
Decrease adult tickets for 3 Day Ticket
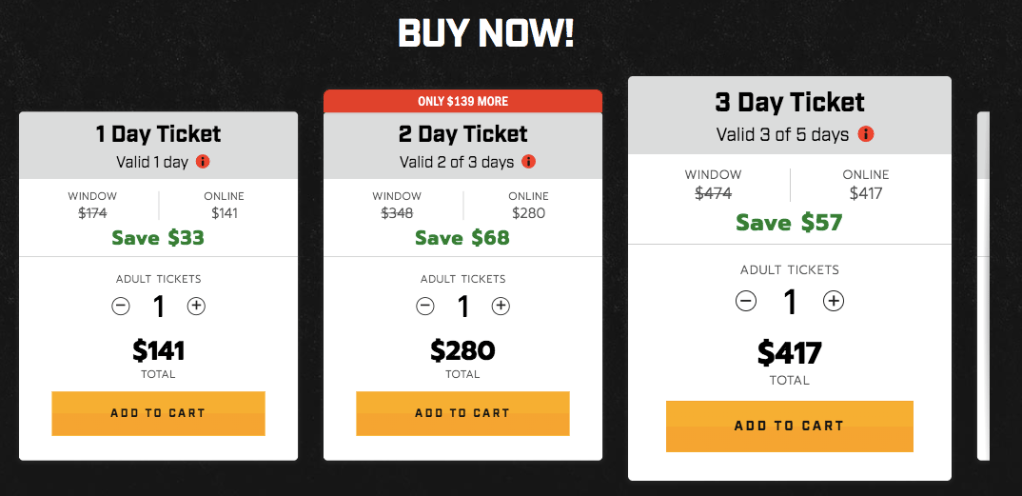746,300
